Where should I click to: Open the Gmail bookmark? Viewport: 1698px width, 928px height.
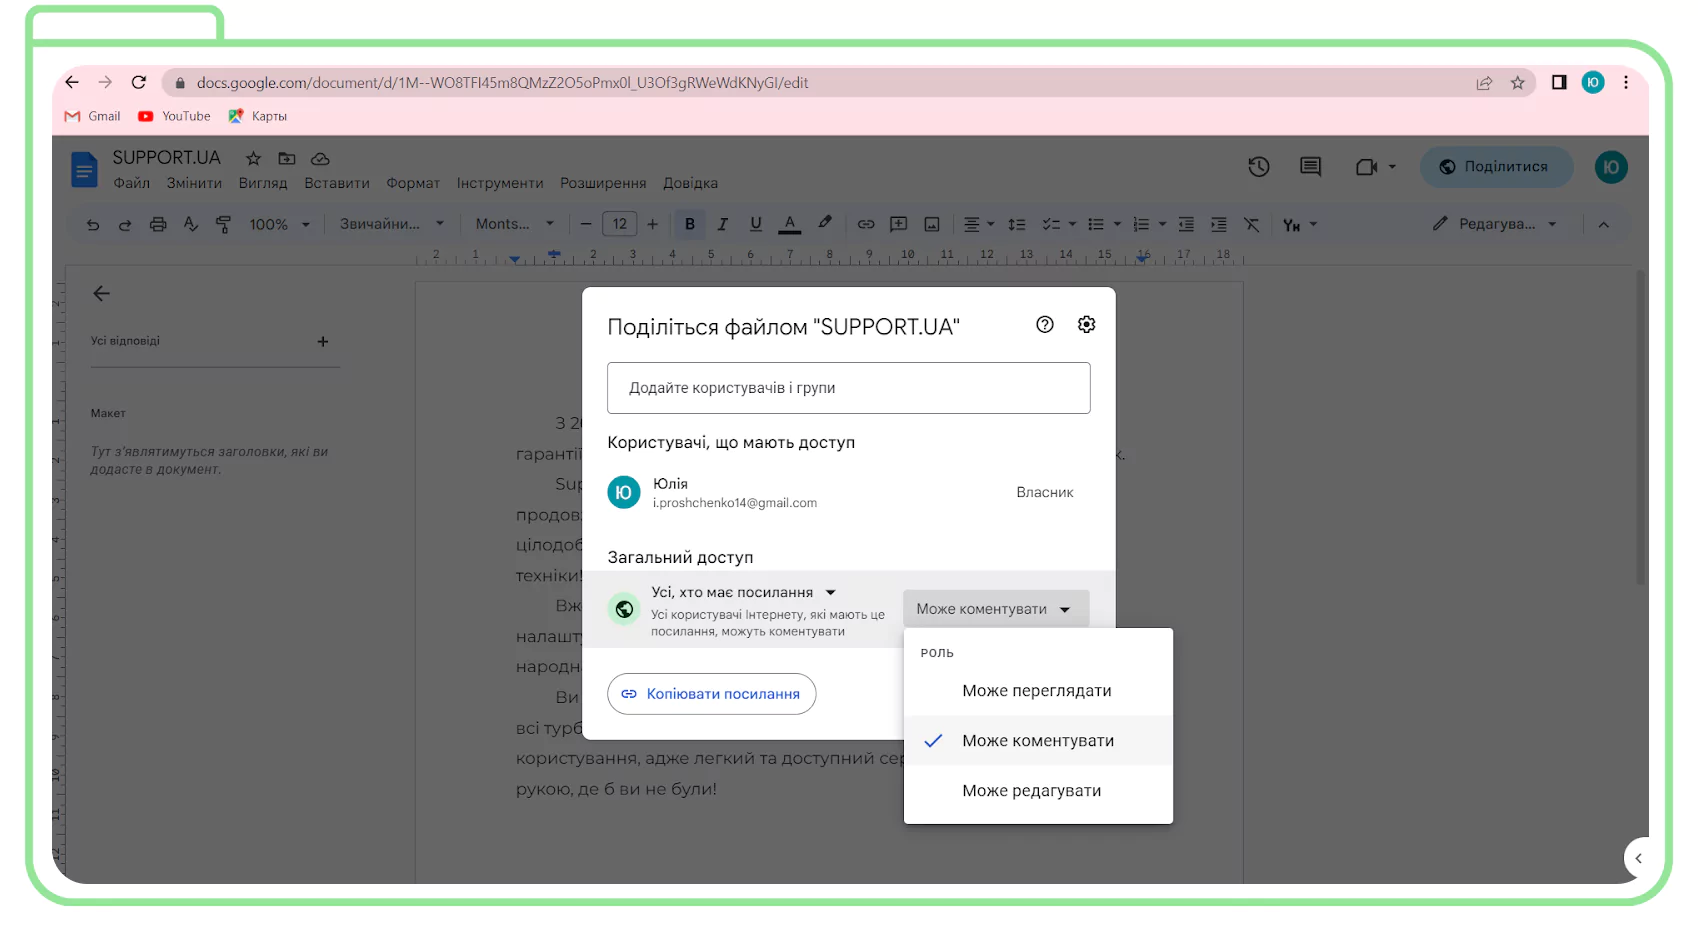(x=92, y=116)
